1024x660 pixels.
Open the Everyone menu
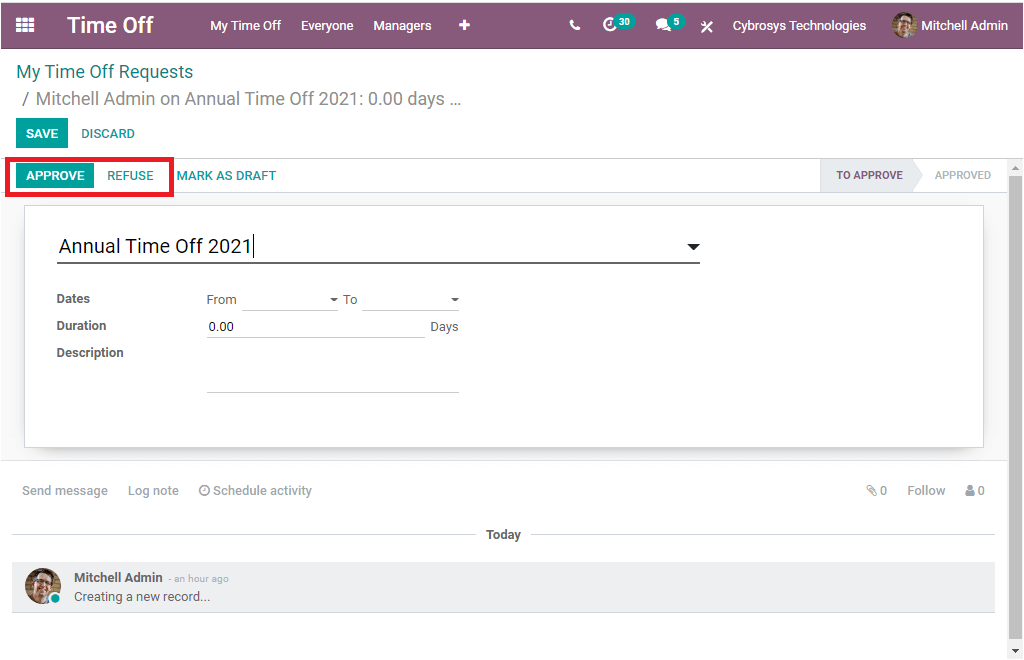point(327,25)
